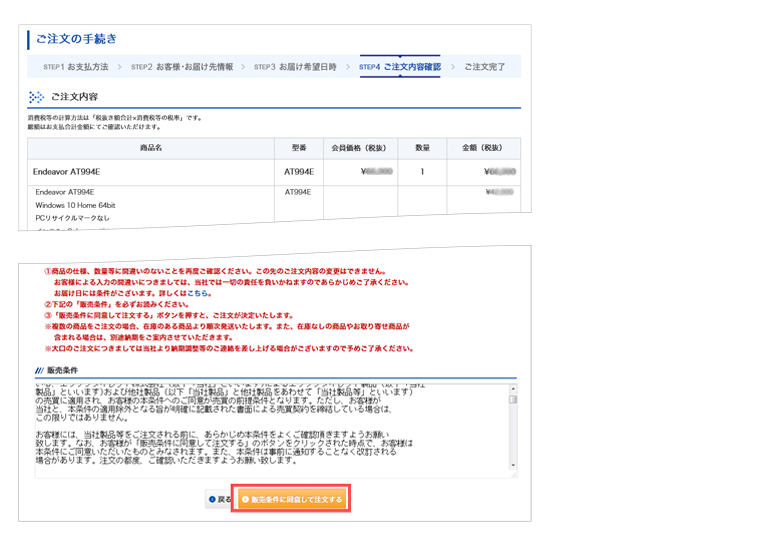The width and height of the screenshot is (770, 543).
Task: Select ご注文完了 step
Action: (x=484, y=67)
